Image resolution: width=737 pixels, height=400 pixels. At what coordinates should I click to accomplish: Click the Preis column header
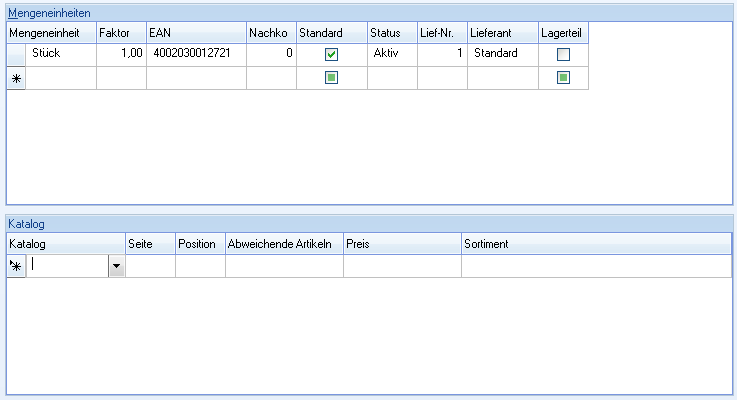[401, 244]
